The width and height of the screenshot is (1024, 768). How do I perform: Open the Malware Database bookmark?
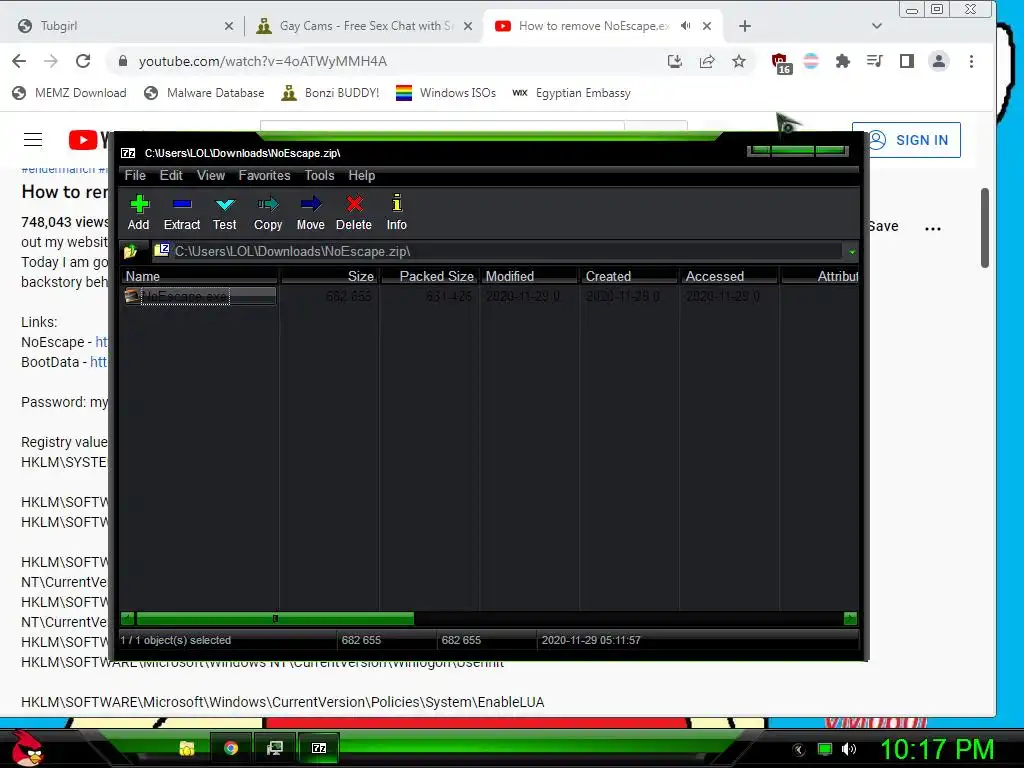(204, 93)
